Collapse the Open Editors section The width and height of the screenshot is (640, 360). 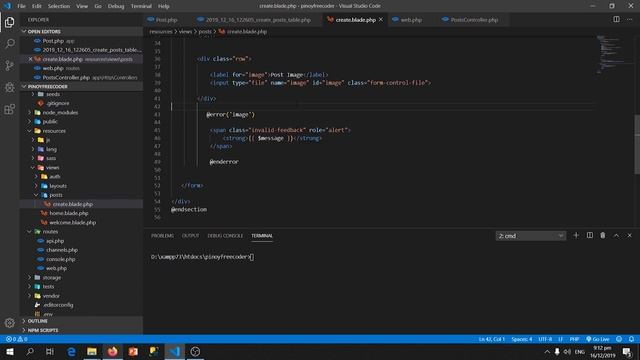click(82, 31)
